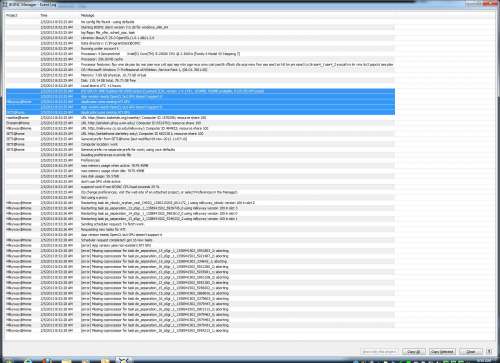The height and width of the screenshot is (363, 500).
Task: Select the 'Not using a proxy' row
Action: coord(200,198)
